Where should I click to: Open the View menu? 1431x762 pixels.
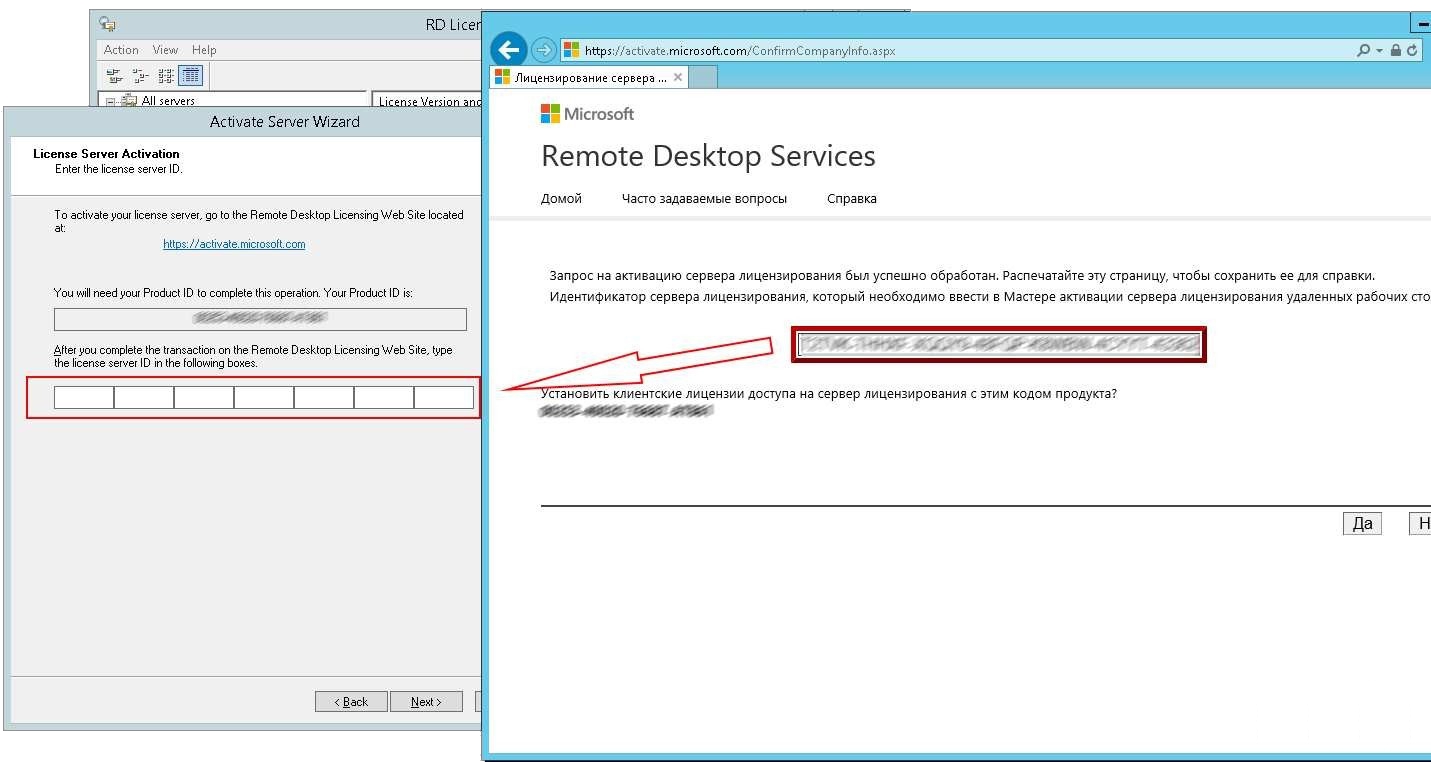point(165,50)
